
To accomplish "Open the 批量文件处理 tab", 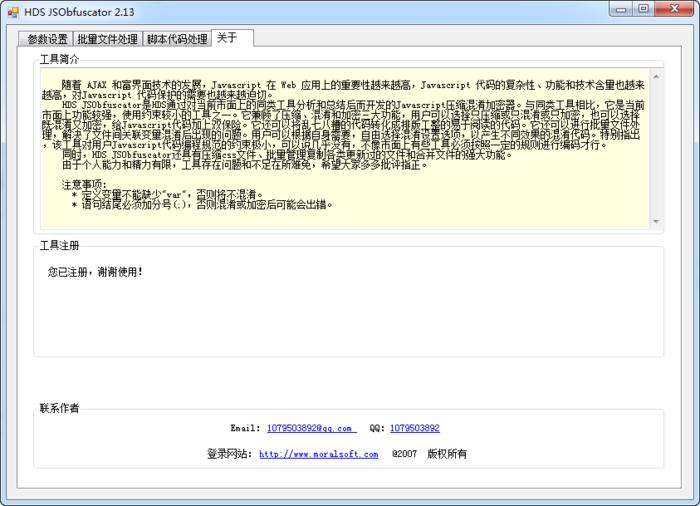I will pos(108,39).
